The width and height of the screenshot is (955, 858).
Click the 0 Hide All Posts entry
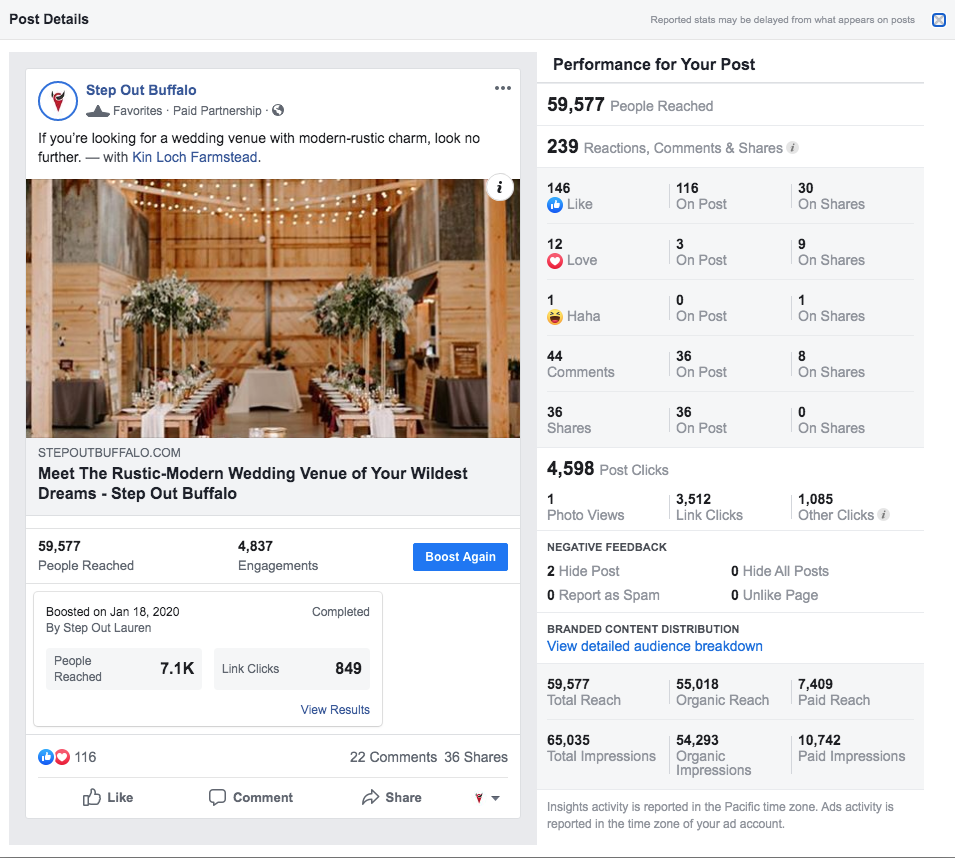click(780, 571)
